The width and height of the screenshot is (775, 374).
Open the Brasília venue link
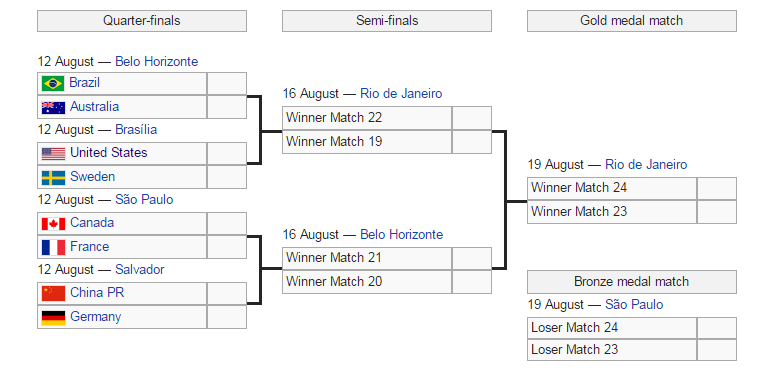136,129
